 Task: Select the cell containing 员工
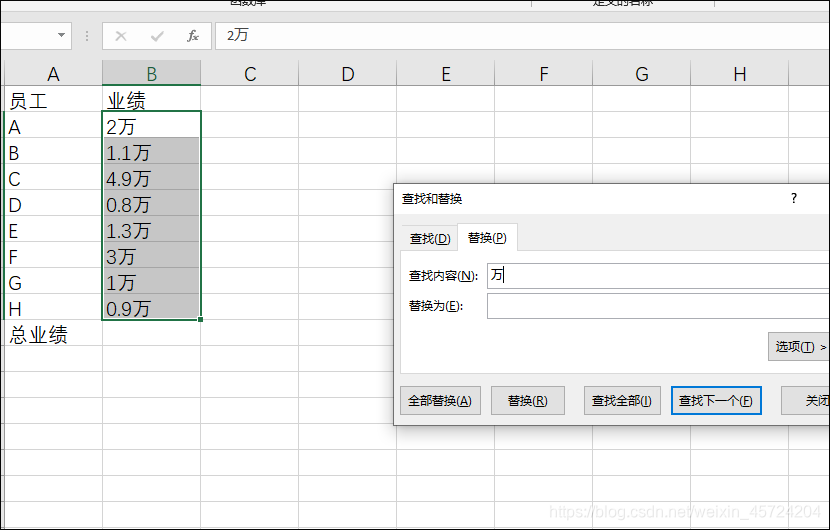click(x=53, y=99)
